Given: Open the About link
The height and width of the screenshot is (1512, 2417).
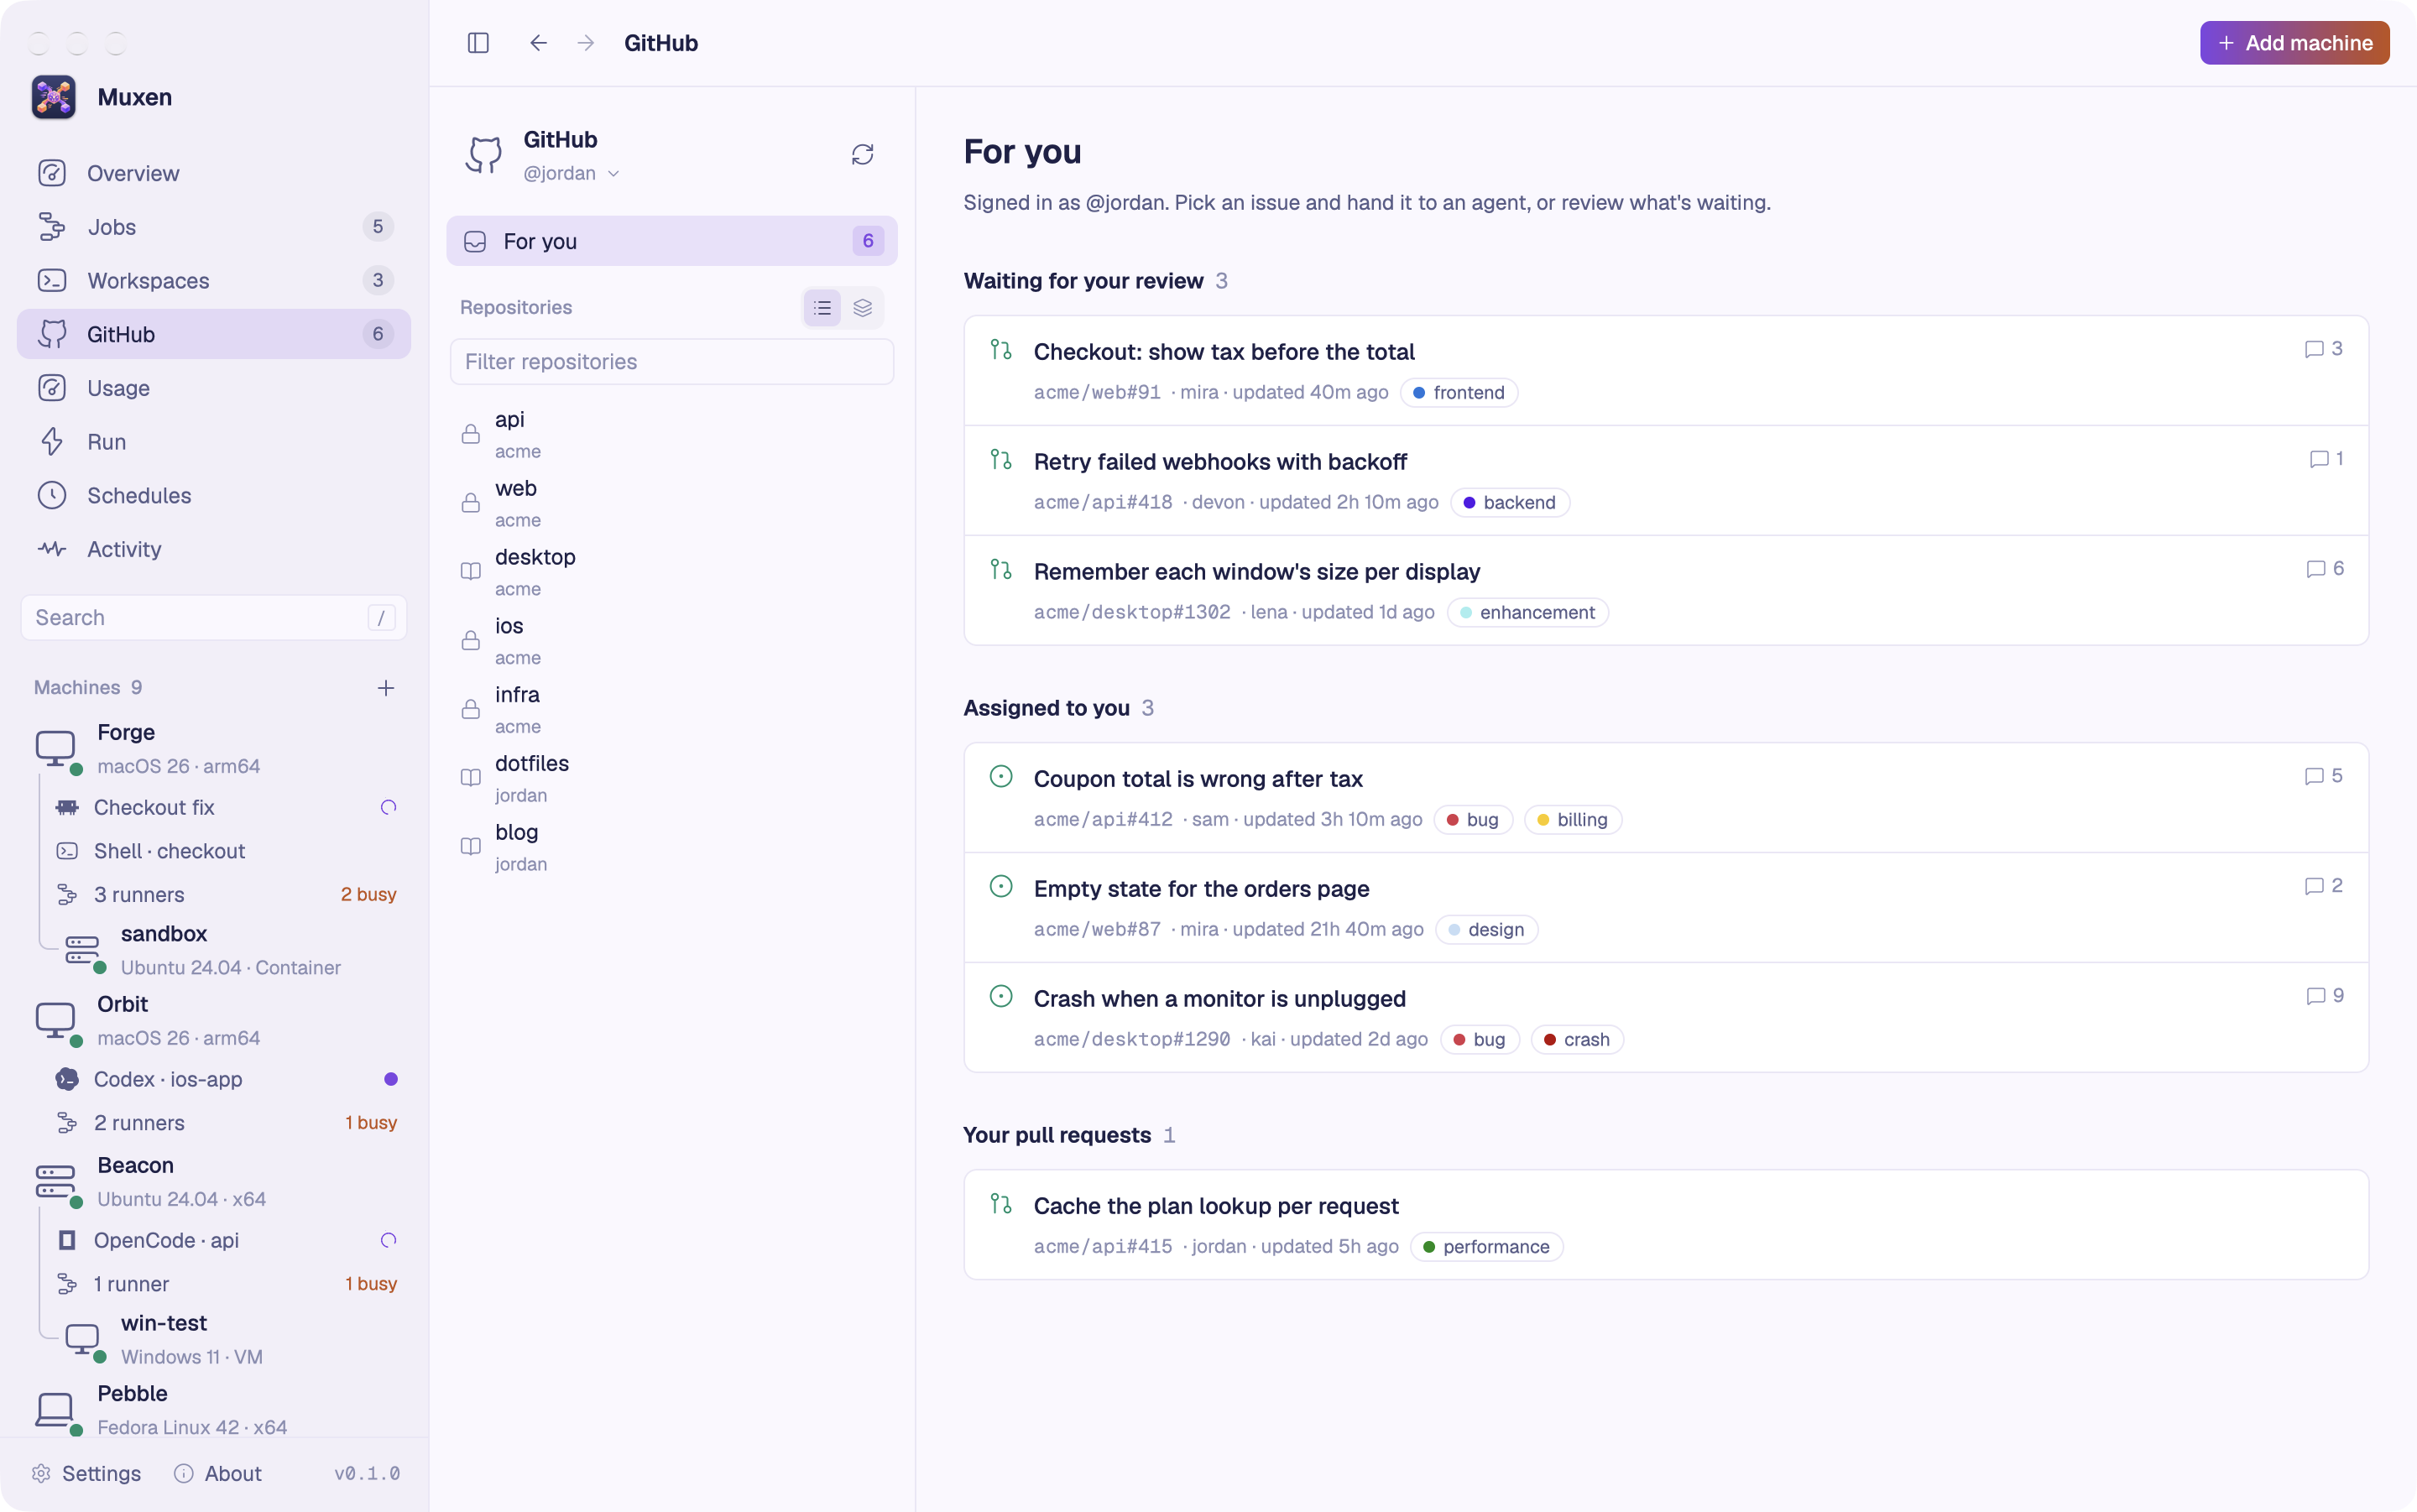Looking at the screenshot, I should (218, 1474).
